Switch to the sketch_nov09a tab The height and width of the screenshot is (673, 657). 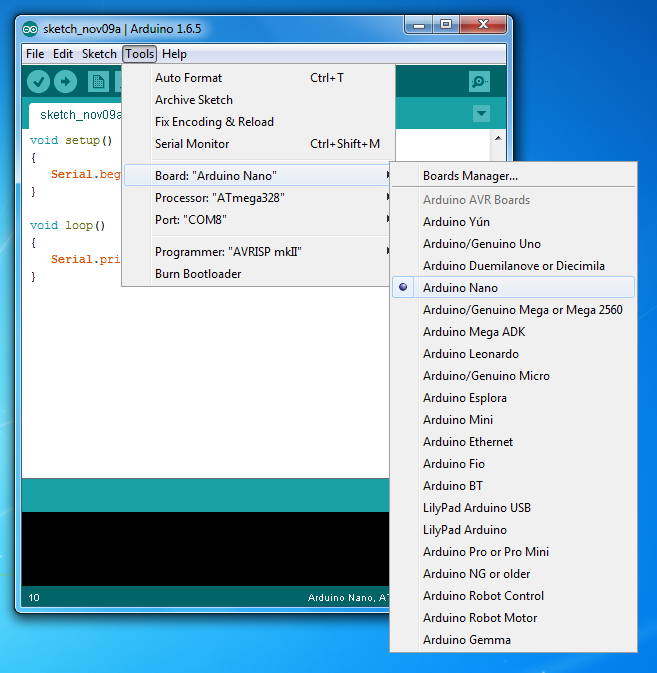(76, 115)
